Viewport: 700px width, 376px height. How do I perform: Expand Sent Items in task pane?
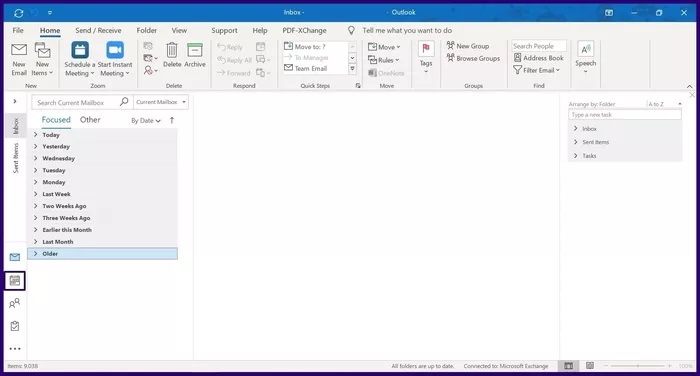575,142
